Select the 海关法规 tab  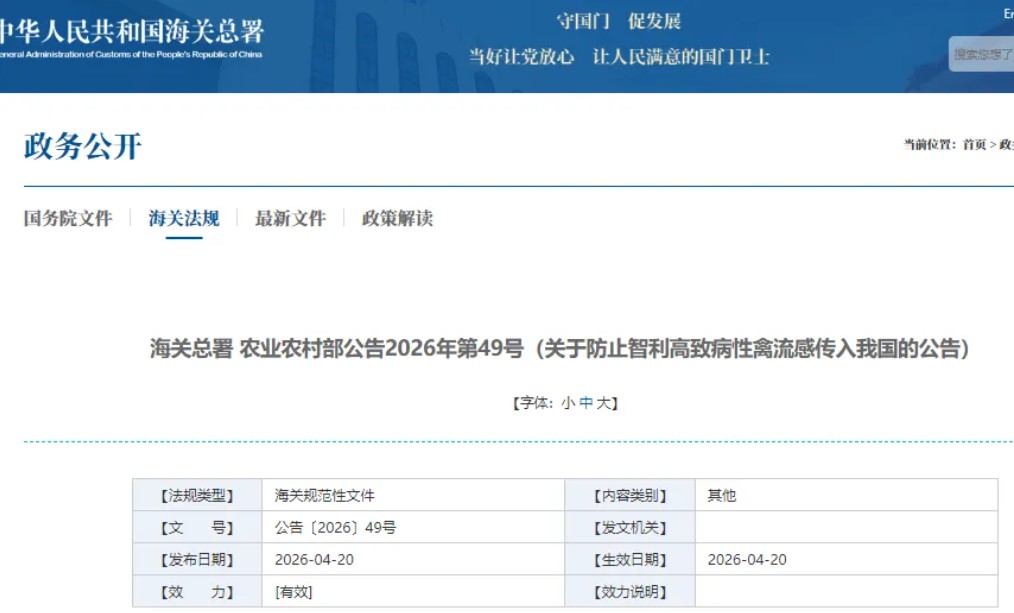[184, 218]
